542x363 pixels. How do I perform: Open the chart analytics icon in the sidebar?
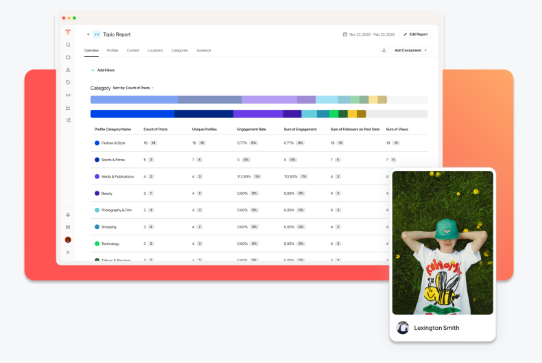(68, 108)
